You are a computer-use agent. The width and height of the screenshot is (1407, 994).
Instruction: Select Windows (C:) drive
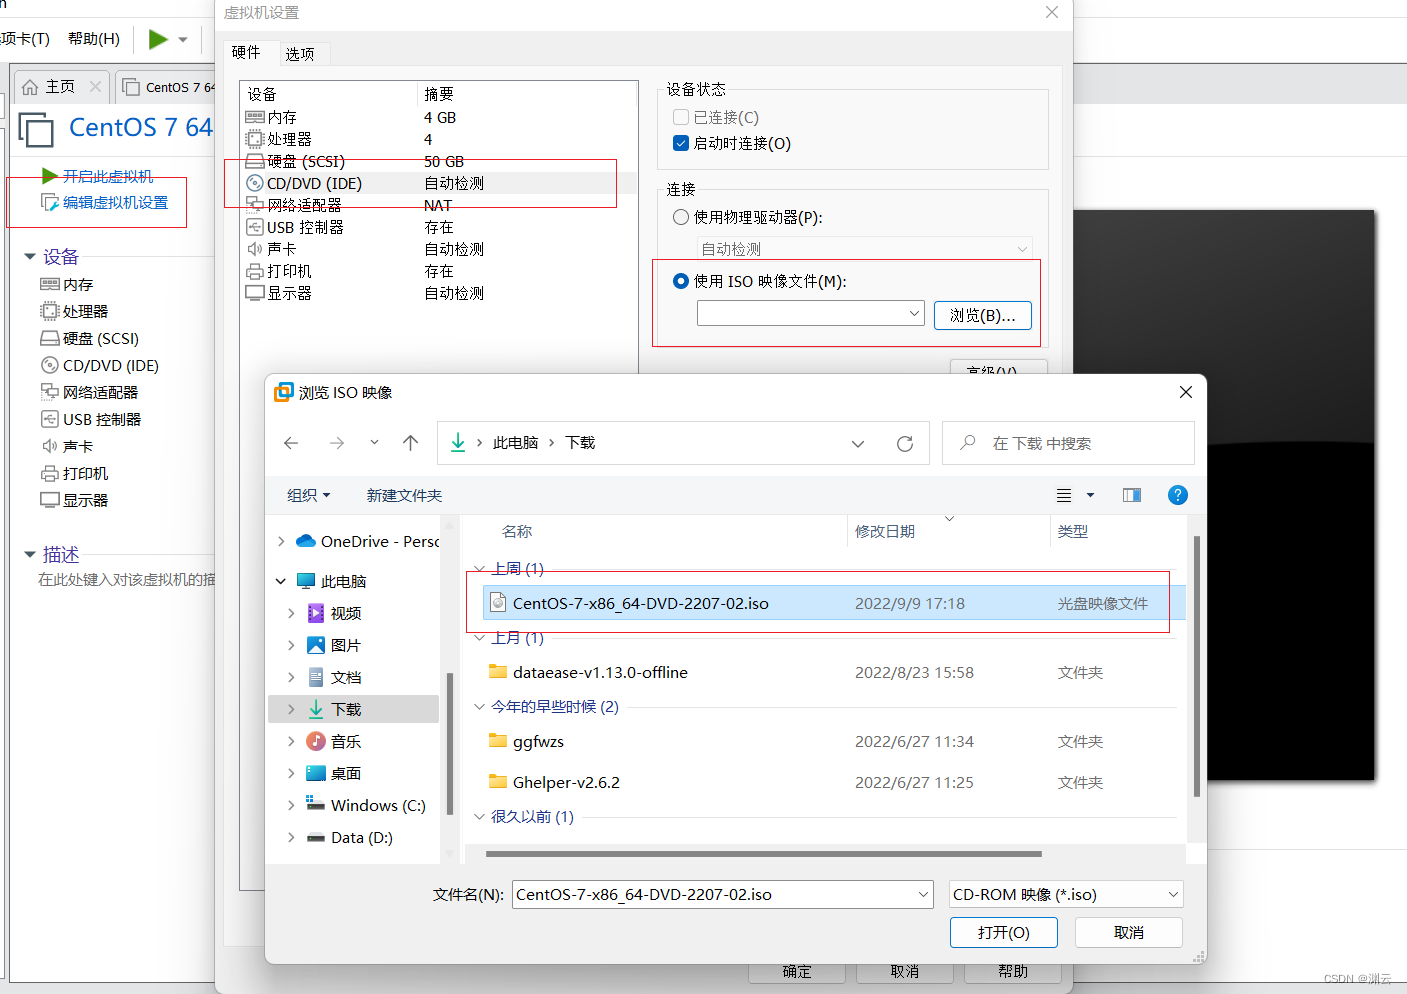point(366,805)
